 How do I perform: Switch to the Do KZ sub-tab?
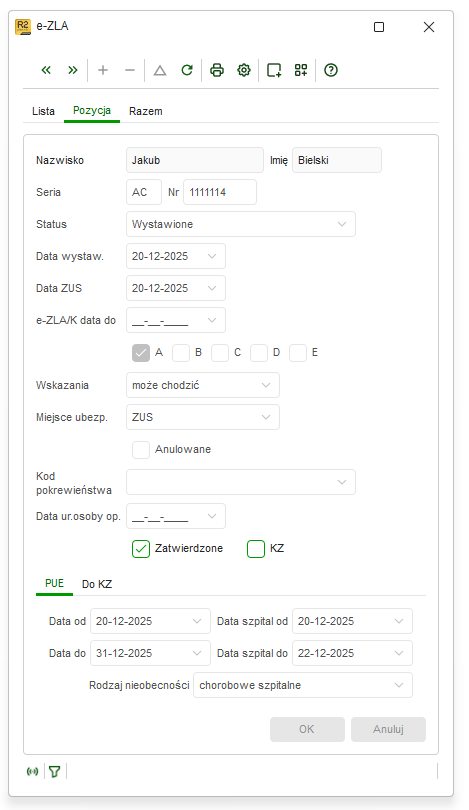click(x=97, y=584)
